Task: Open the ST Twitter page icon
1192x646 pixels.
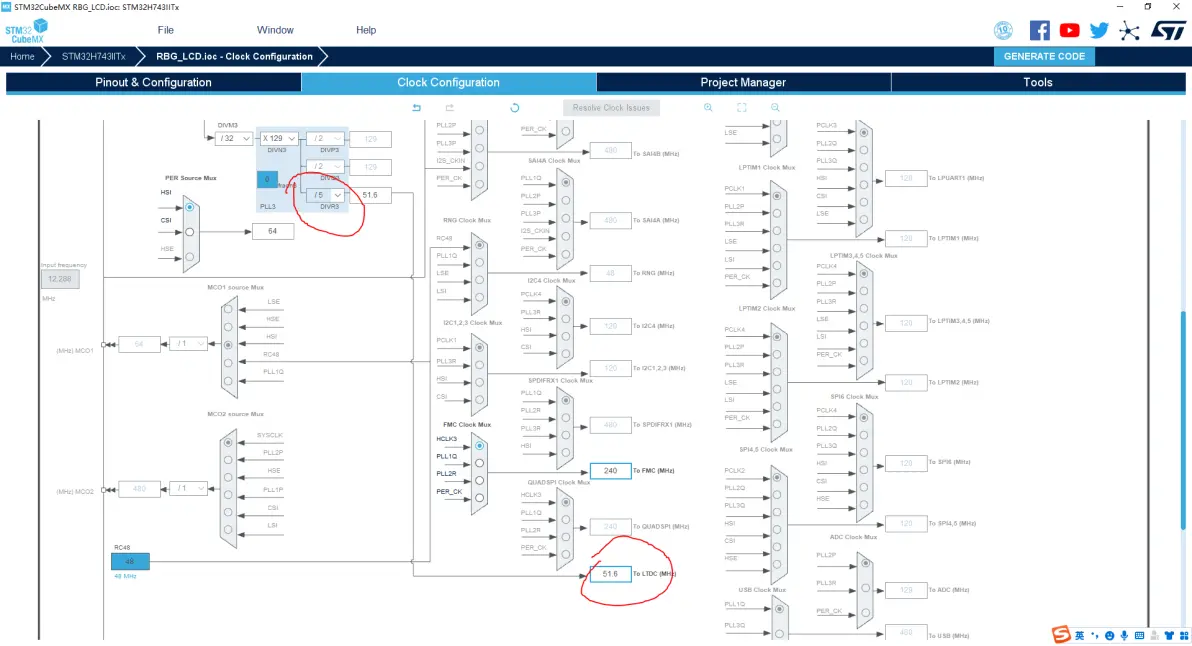Action: [x=1099, y=30]
